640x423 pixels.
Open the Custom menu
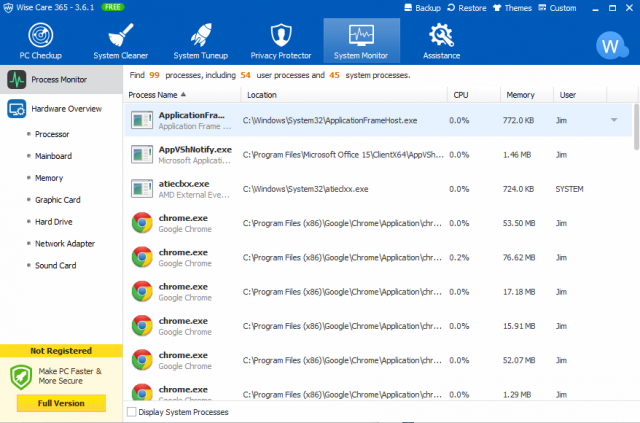click(557, 8)
